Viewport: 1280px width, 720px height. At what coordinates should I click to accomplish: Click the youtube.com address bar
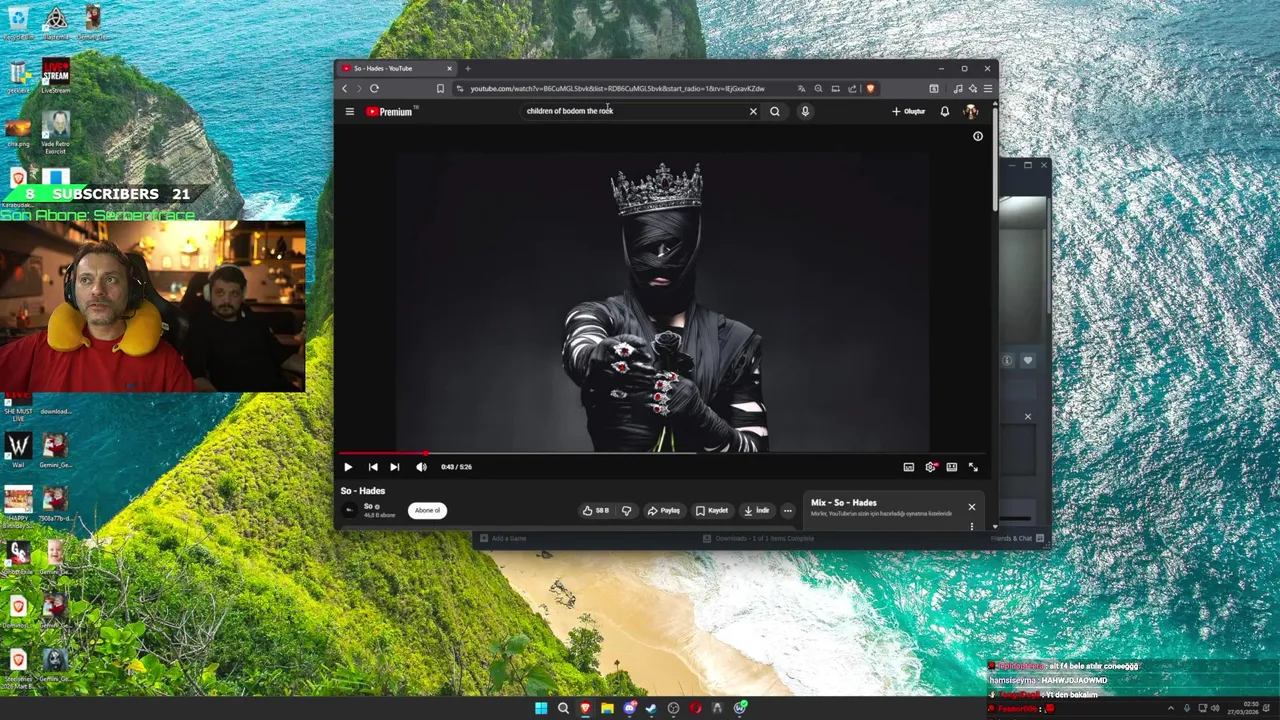(617, 88)
